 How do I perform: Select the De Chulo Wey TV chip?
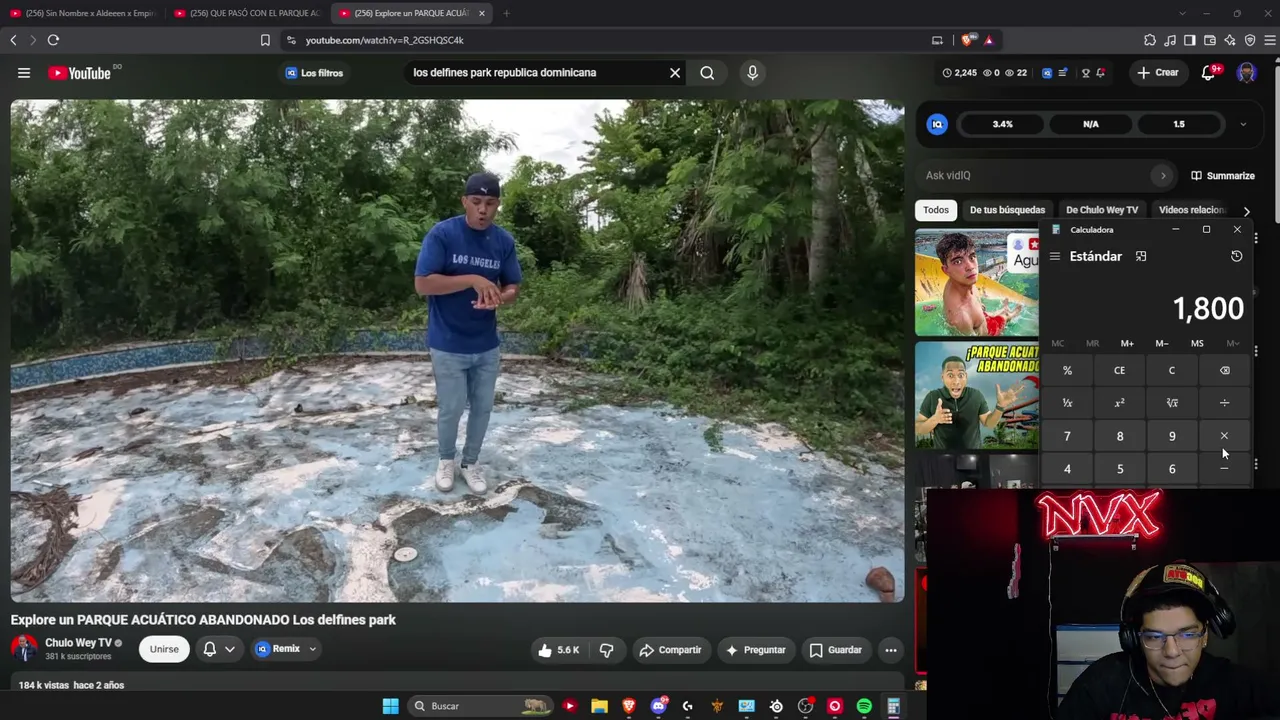1102,210
